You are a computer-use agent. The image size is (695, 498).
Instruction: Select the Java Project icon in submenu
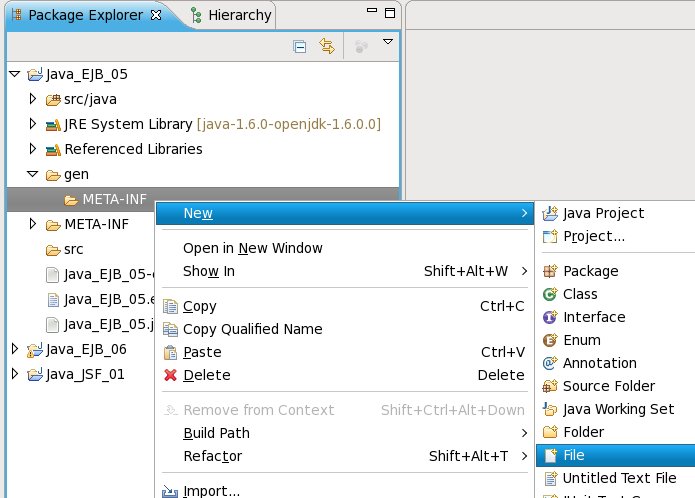(549, 213)
